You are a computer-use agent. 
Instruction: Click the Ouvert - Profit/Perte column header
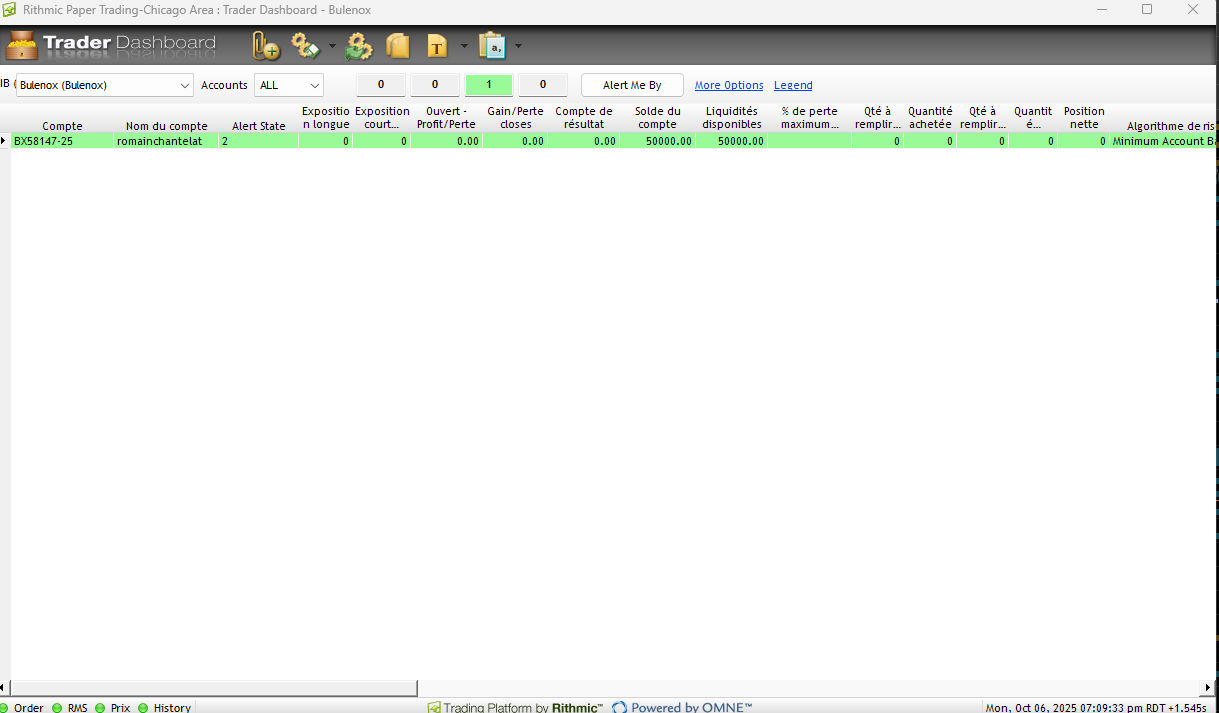[x=446, y=118]
